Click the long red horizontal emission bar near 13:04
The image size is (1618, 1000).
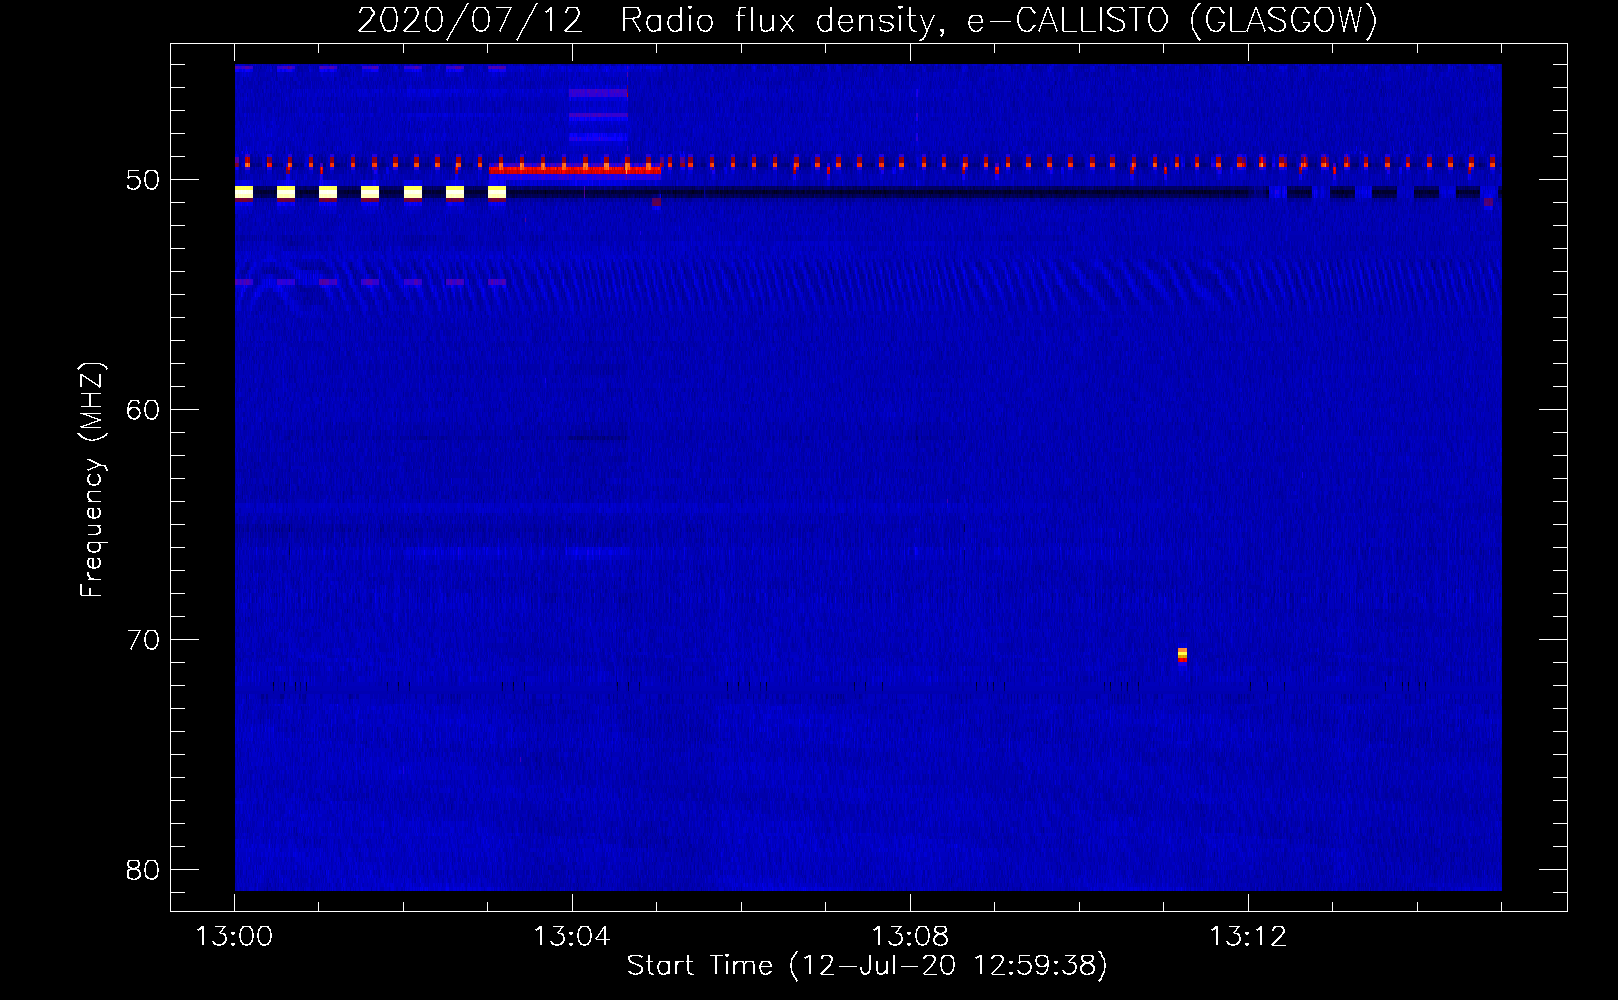point(575,170)
